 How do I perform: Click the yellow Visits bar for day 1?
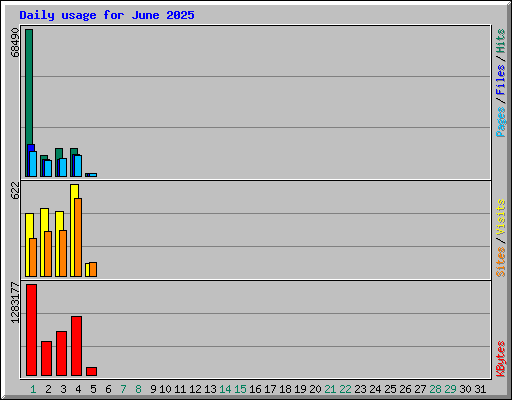click(29, 245)
